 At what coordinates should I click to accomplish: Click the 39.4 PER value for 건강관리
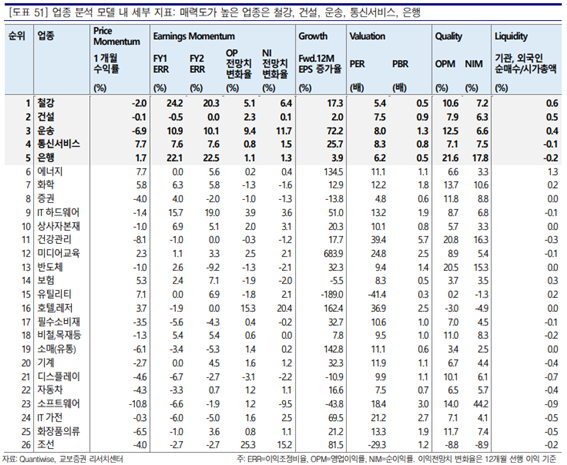[378, 240]
